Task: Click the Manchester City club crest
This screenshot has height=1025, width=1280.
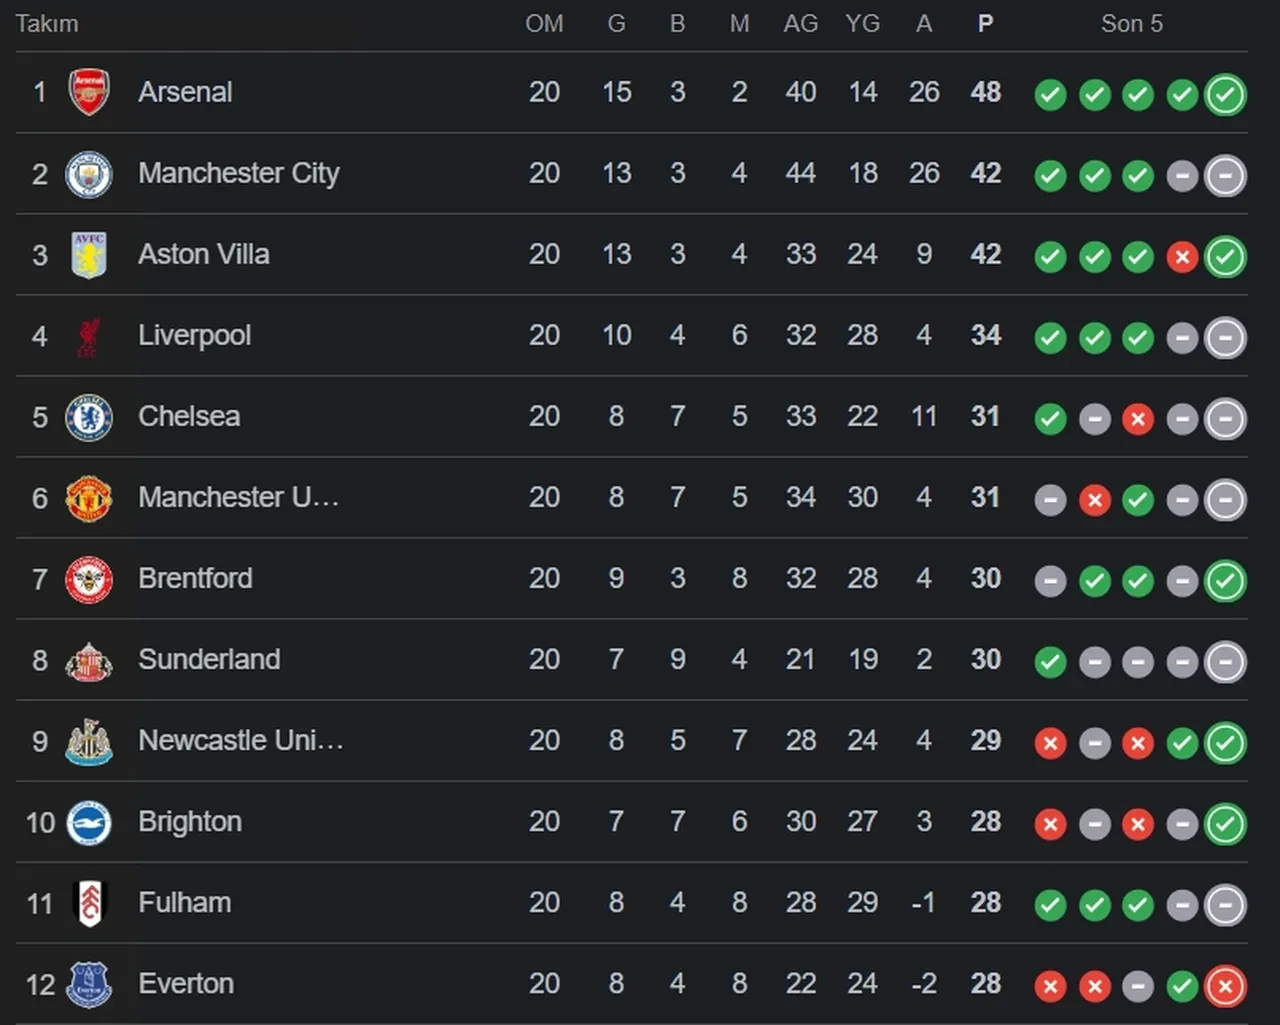Action: pos(89,174)
